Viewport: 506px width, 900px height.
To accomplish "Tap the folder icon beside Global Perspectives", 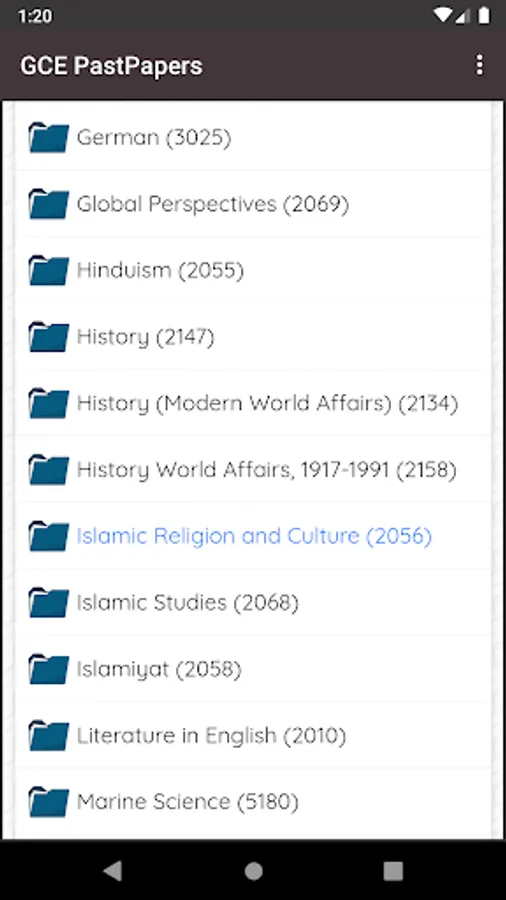I will (x=49, y=204).
